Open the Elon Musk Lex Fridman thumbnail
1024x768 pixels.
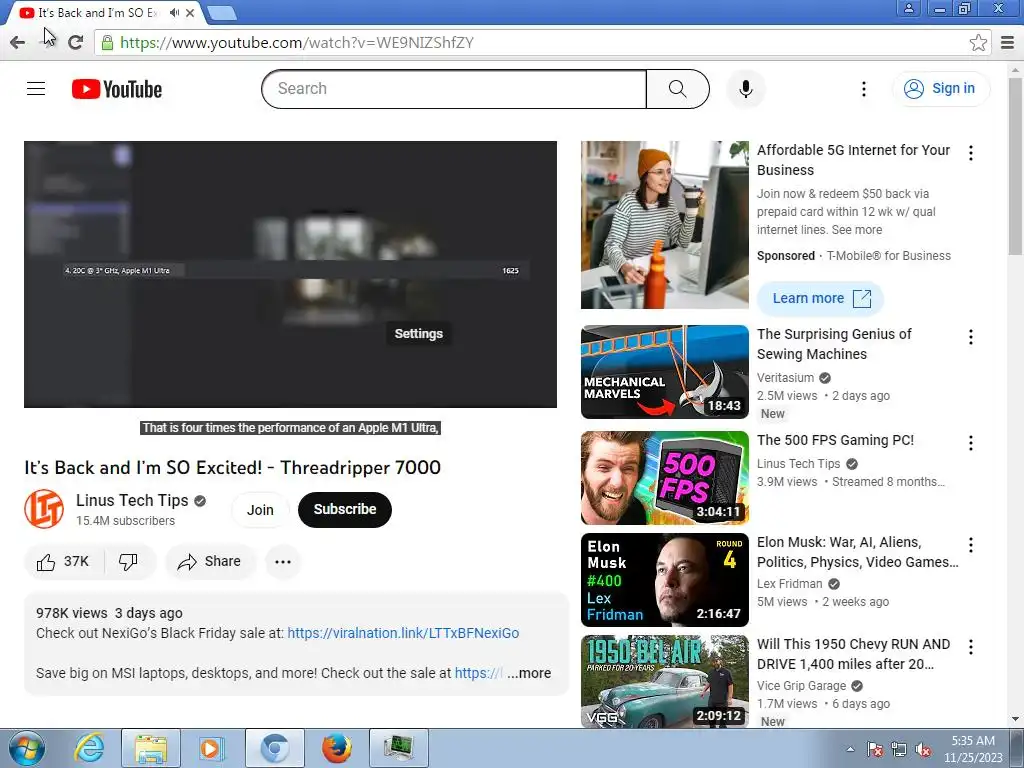point(665,579)
